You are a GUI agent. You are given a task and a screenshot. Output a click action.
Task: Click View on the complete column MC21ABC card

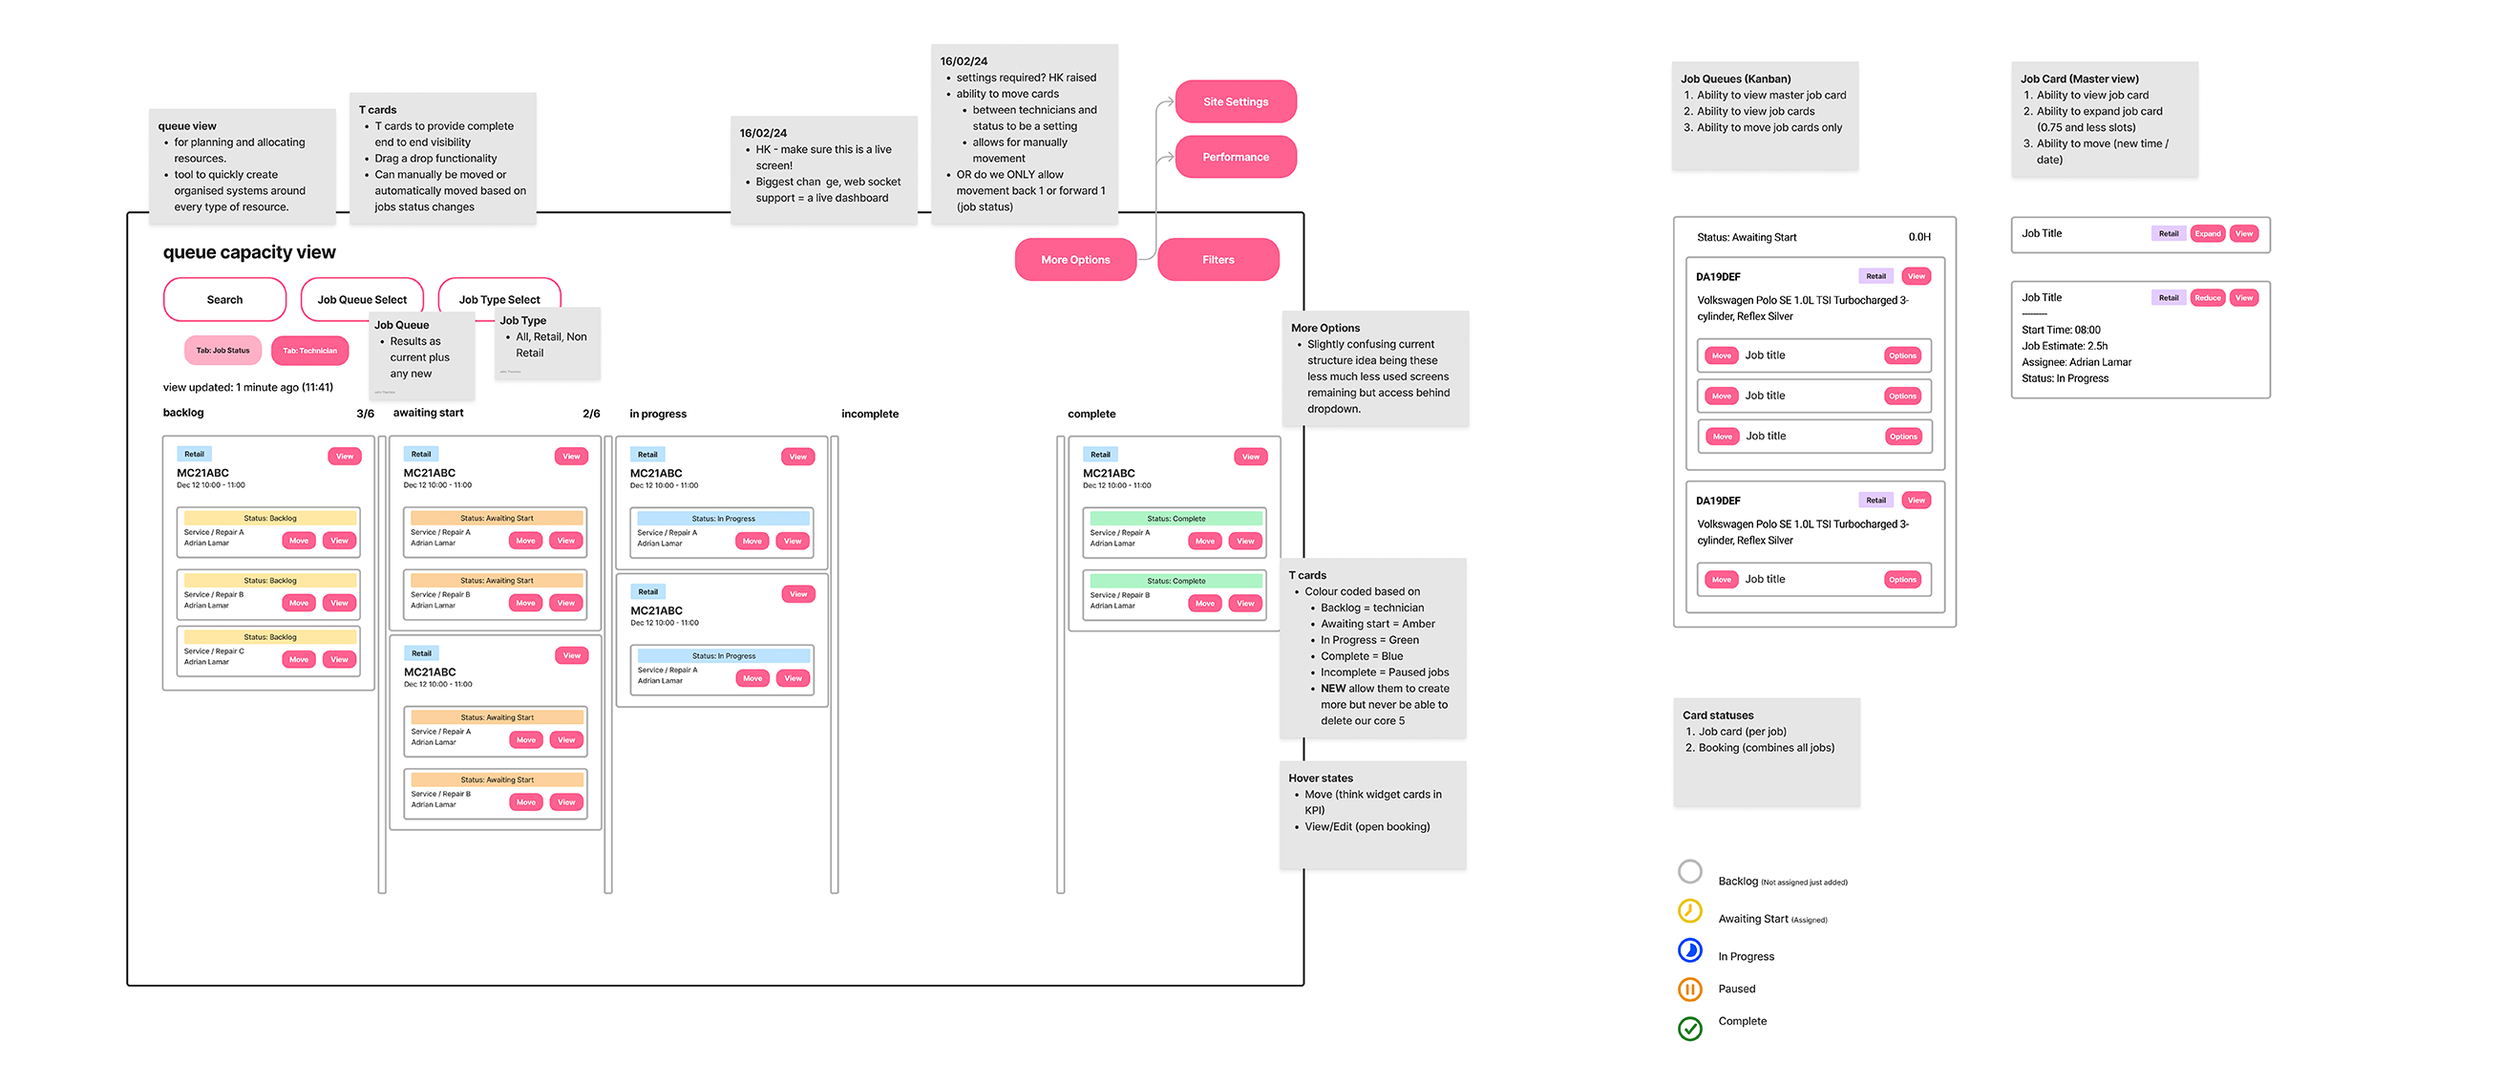pyautogui.click(x=1250, y=456)
